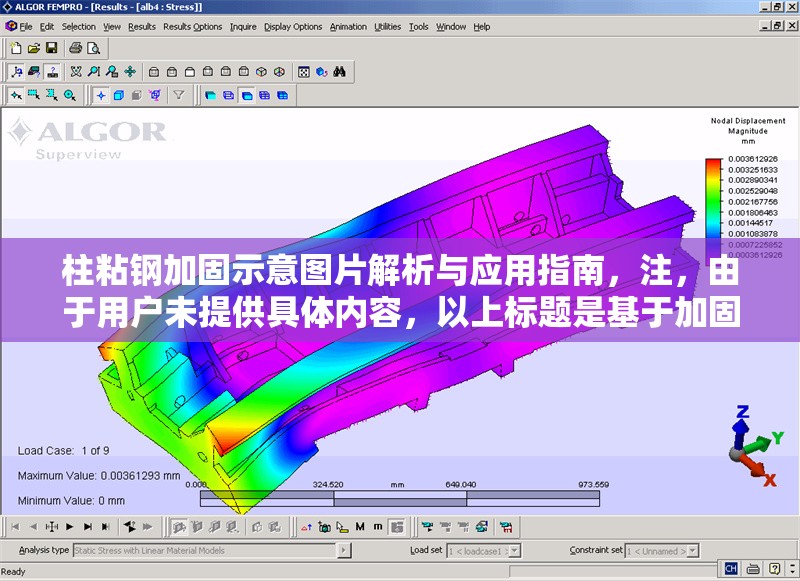Open the Animation menu

click(348, 27)
